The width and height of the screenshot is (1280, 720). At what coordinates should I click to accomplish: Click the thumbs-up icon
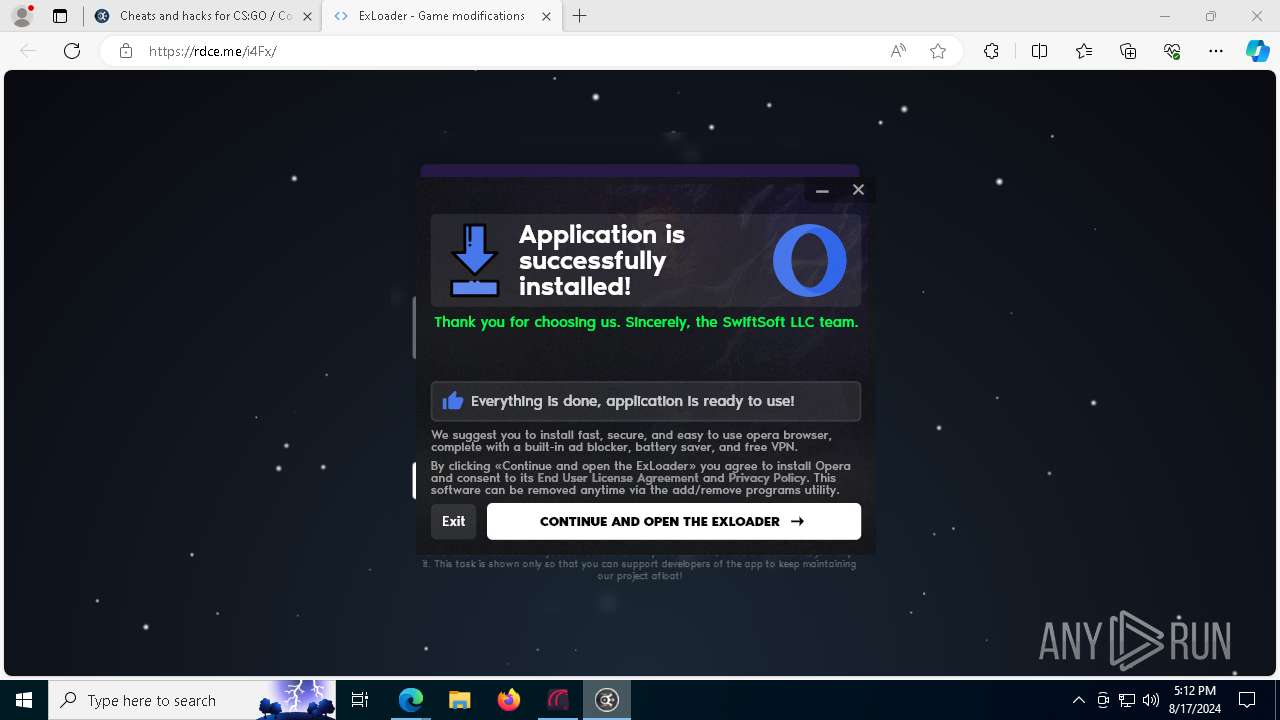(453, 401)
